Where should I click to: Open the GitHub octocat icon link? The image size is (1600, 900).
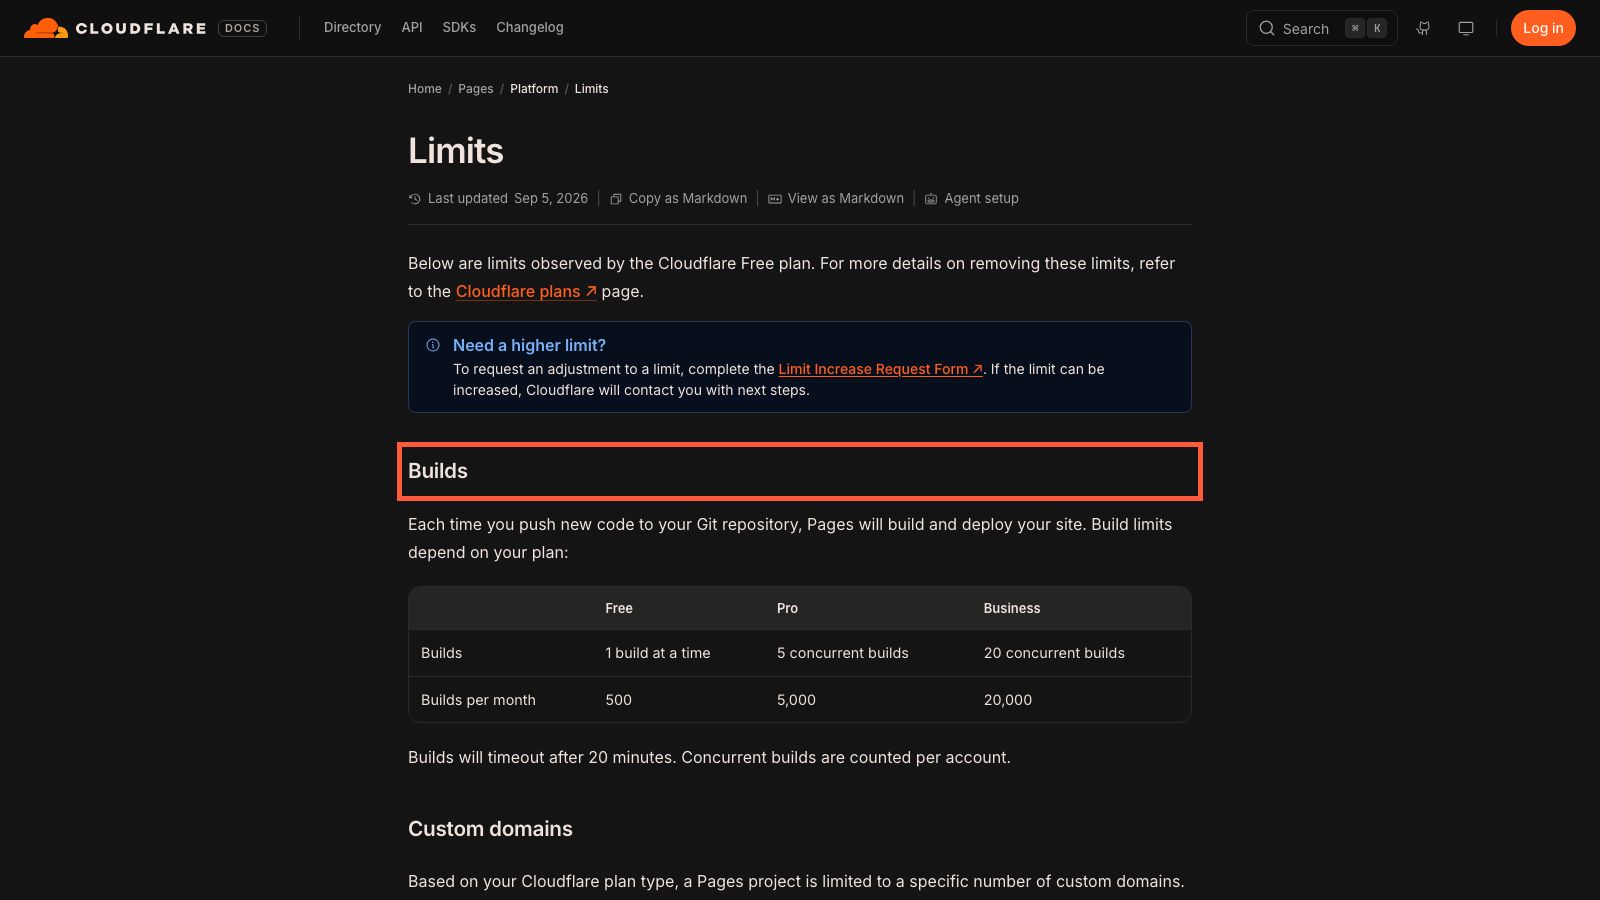click(x=1423, y=28)
